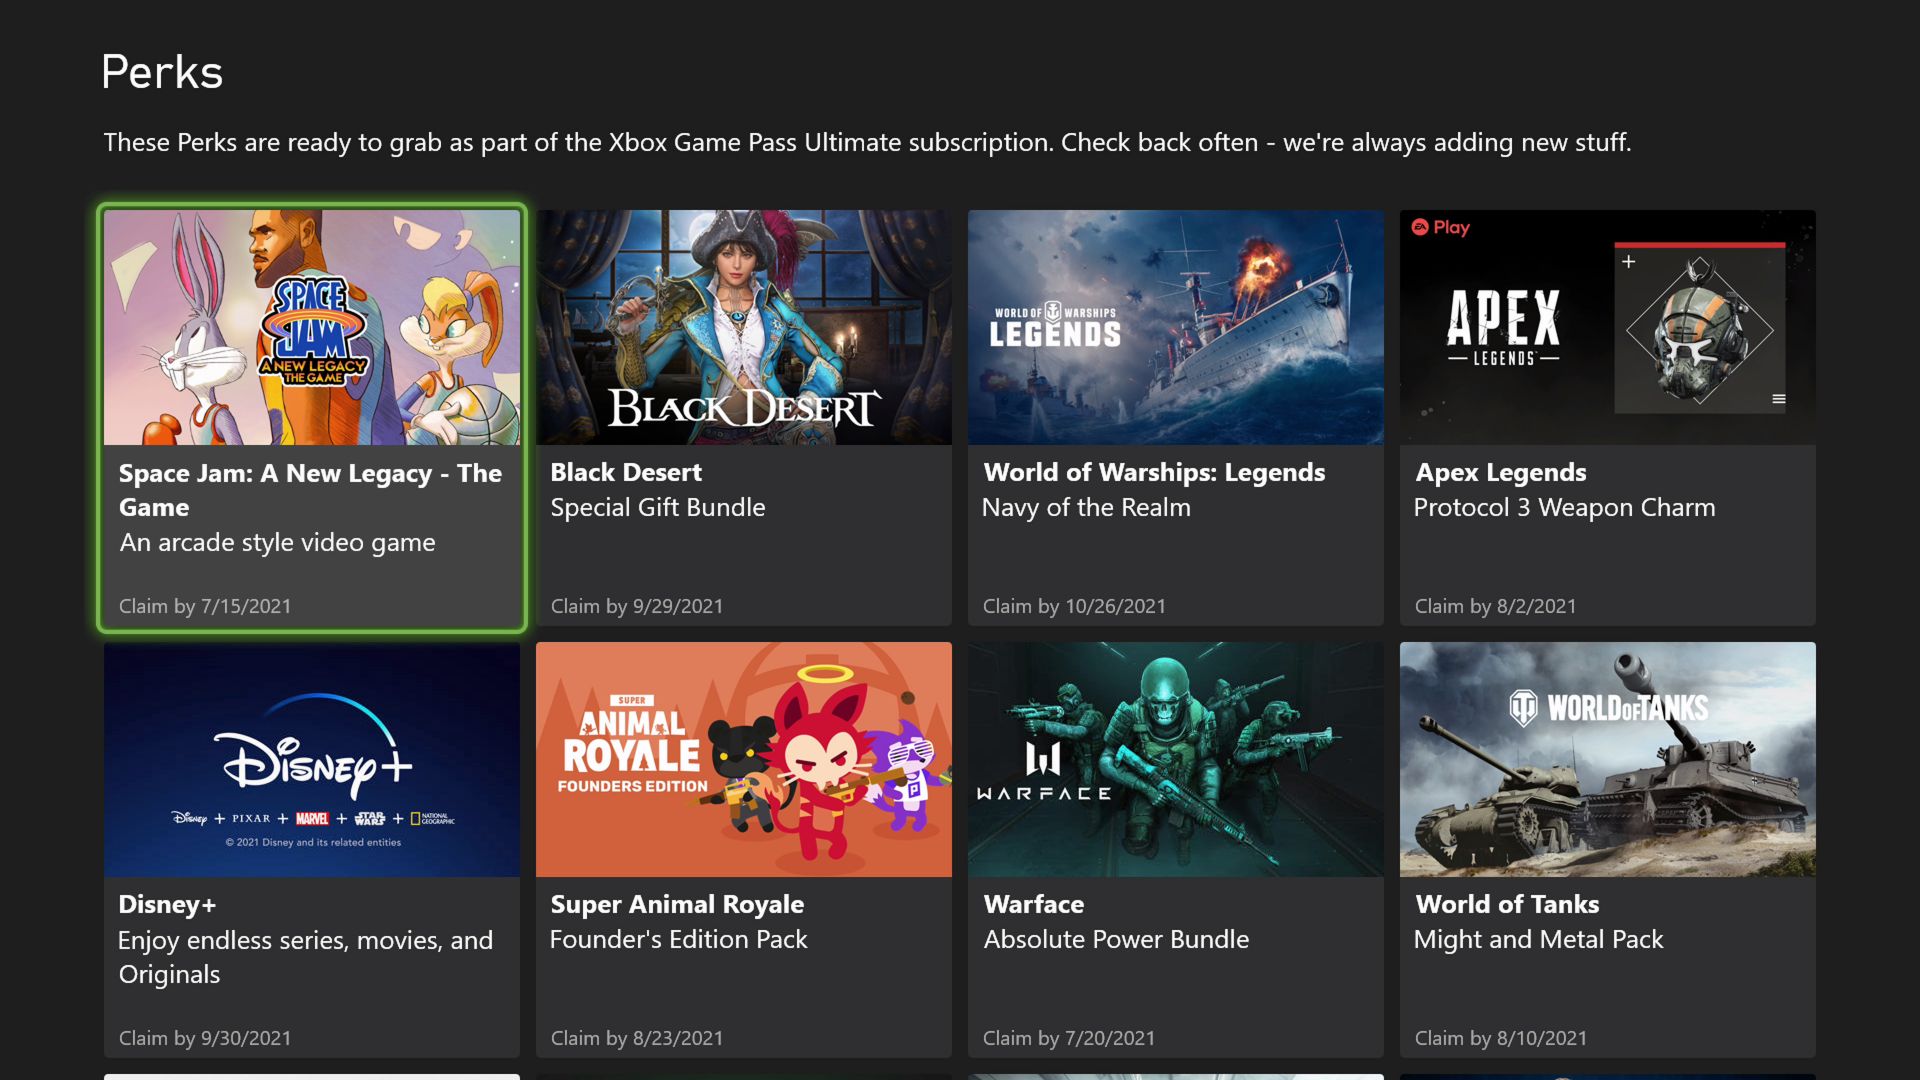
Task: Click Claim by 8/10/2021 on World of Tanks
Action: click(x=1500, y=1038)
